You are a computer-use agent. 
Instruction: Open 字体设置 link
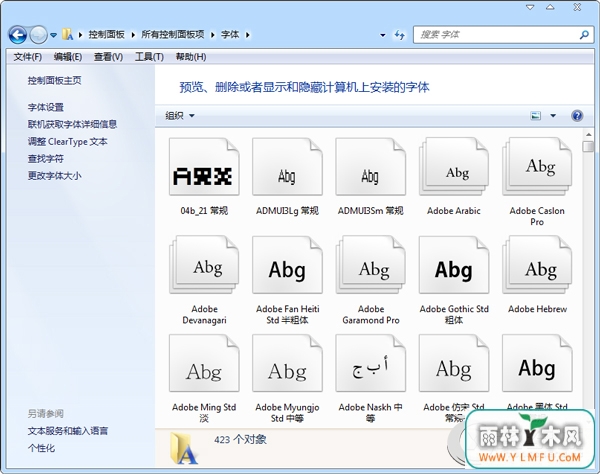click(46, 108)
